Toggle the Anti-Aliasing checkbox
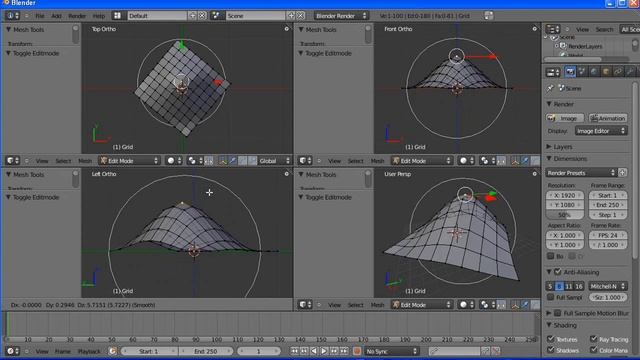Viewport: 640px width, 360px height. (x=558, y=272)
